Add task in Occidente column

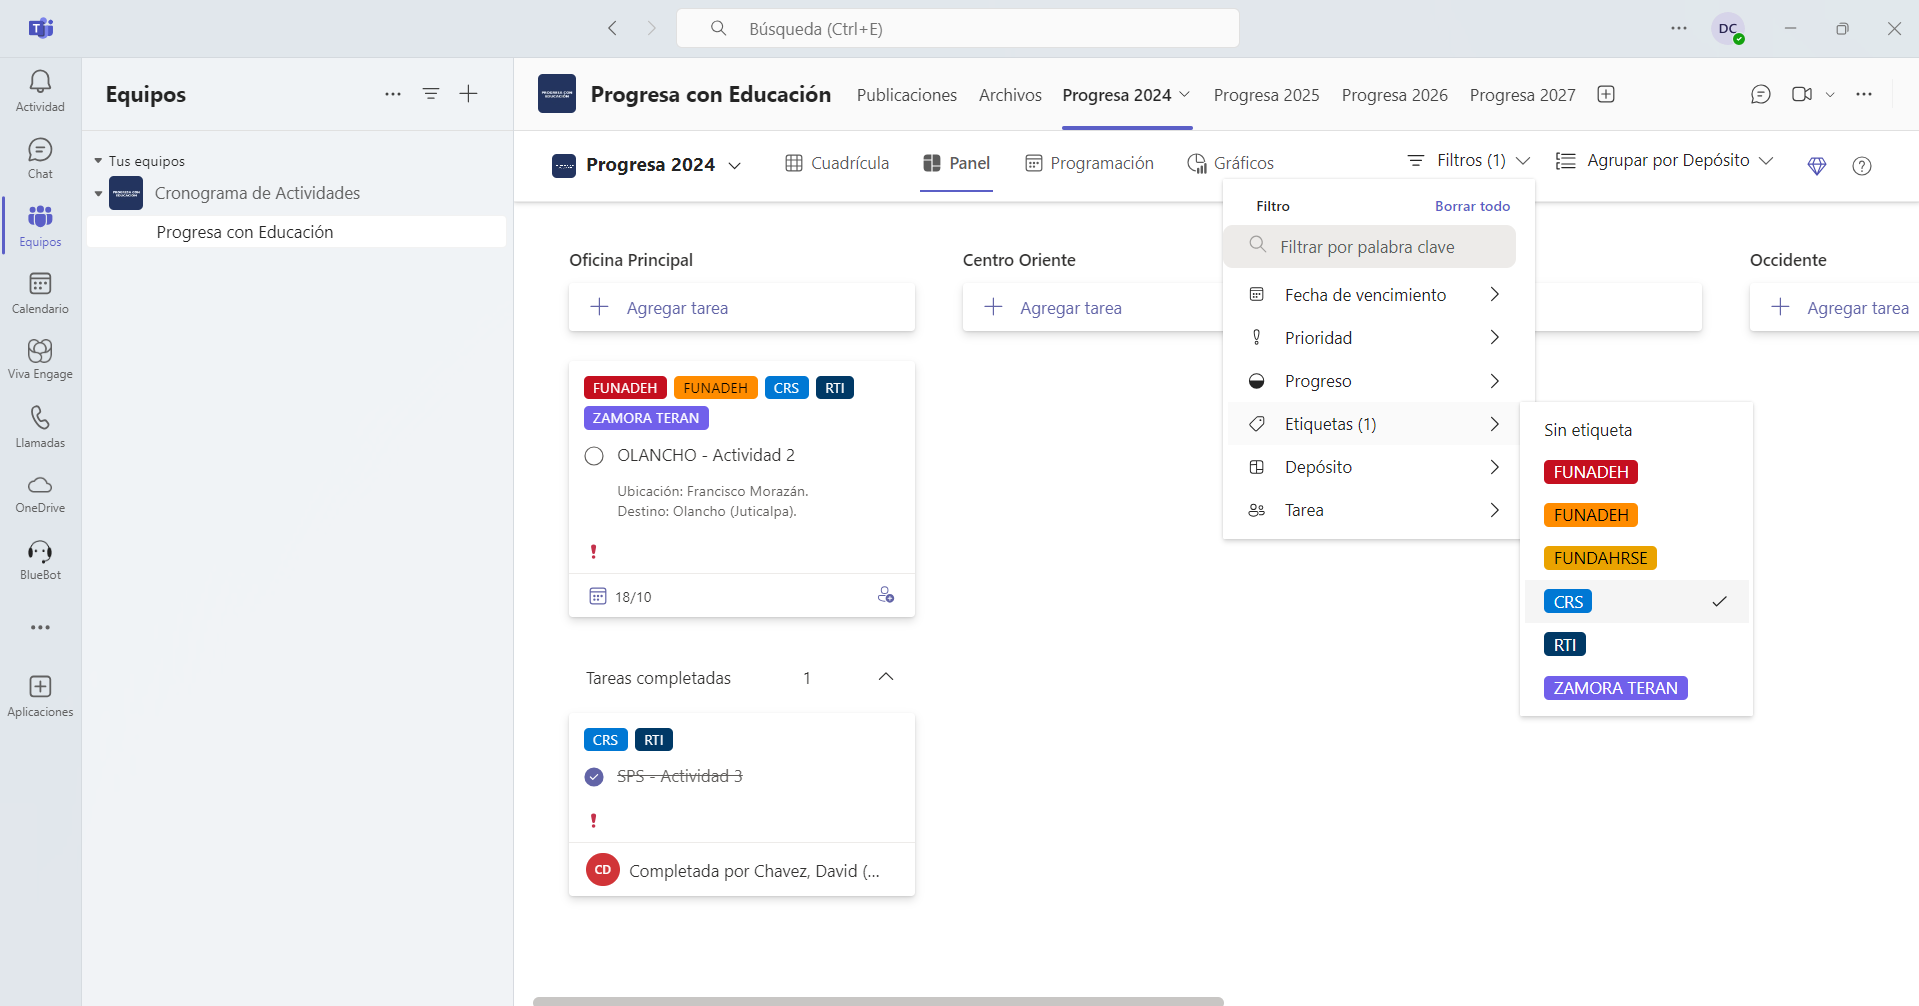point(1834,308)
